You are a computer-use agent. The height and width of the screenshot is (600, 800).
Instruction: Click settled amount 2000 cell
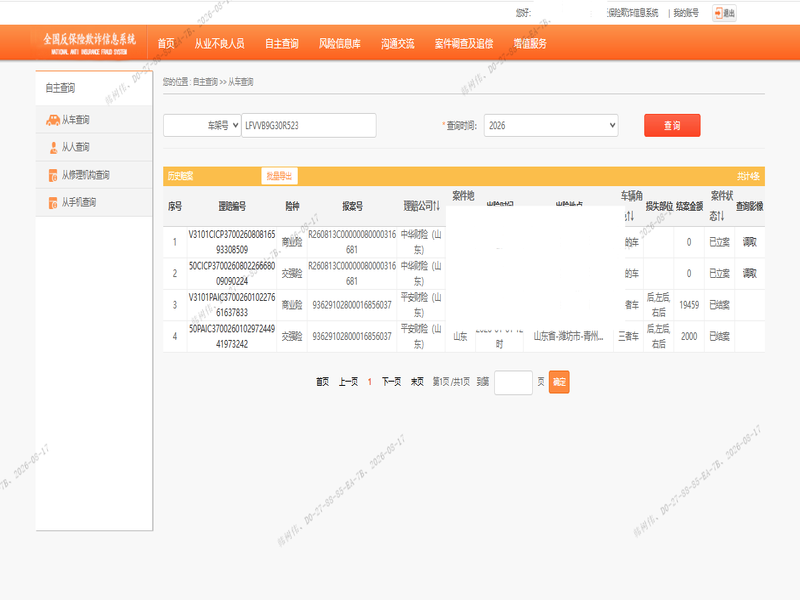[x=689, y=336]
